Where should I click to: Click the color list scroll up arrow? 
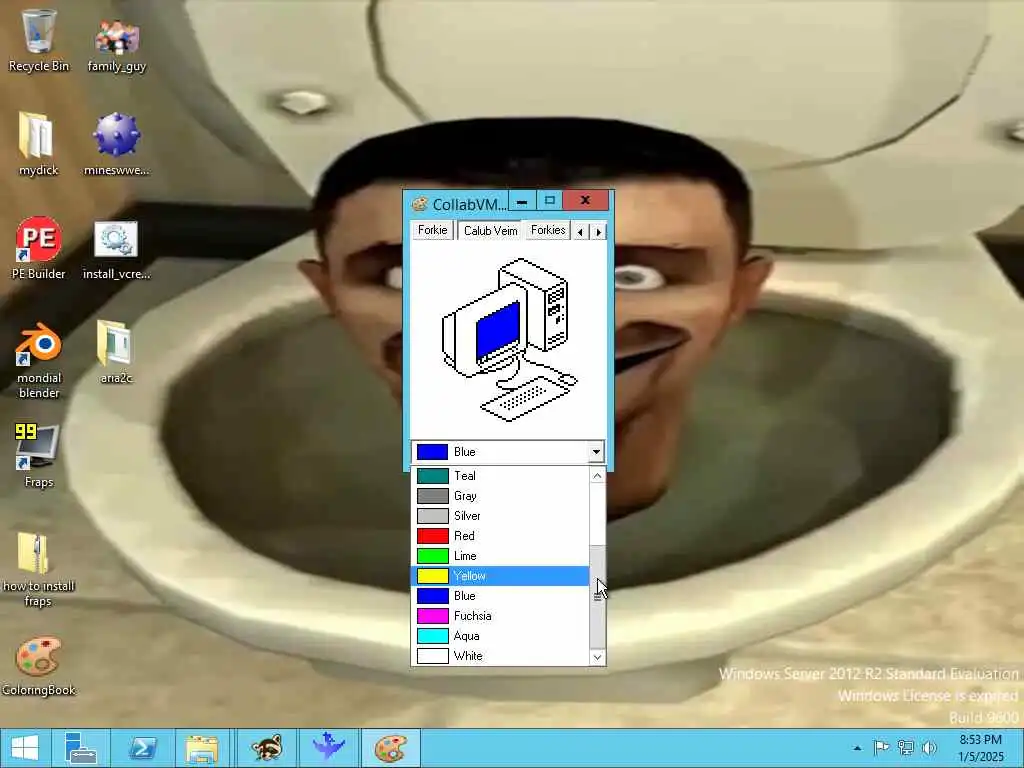point(597,476)
